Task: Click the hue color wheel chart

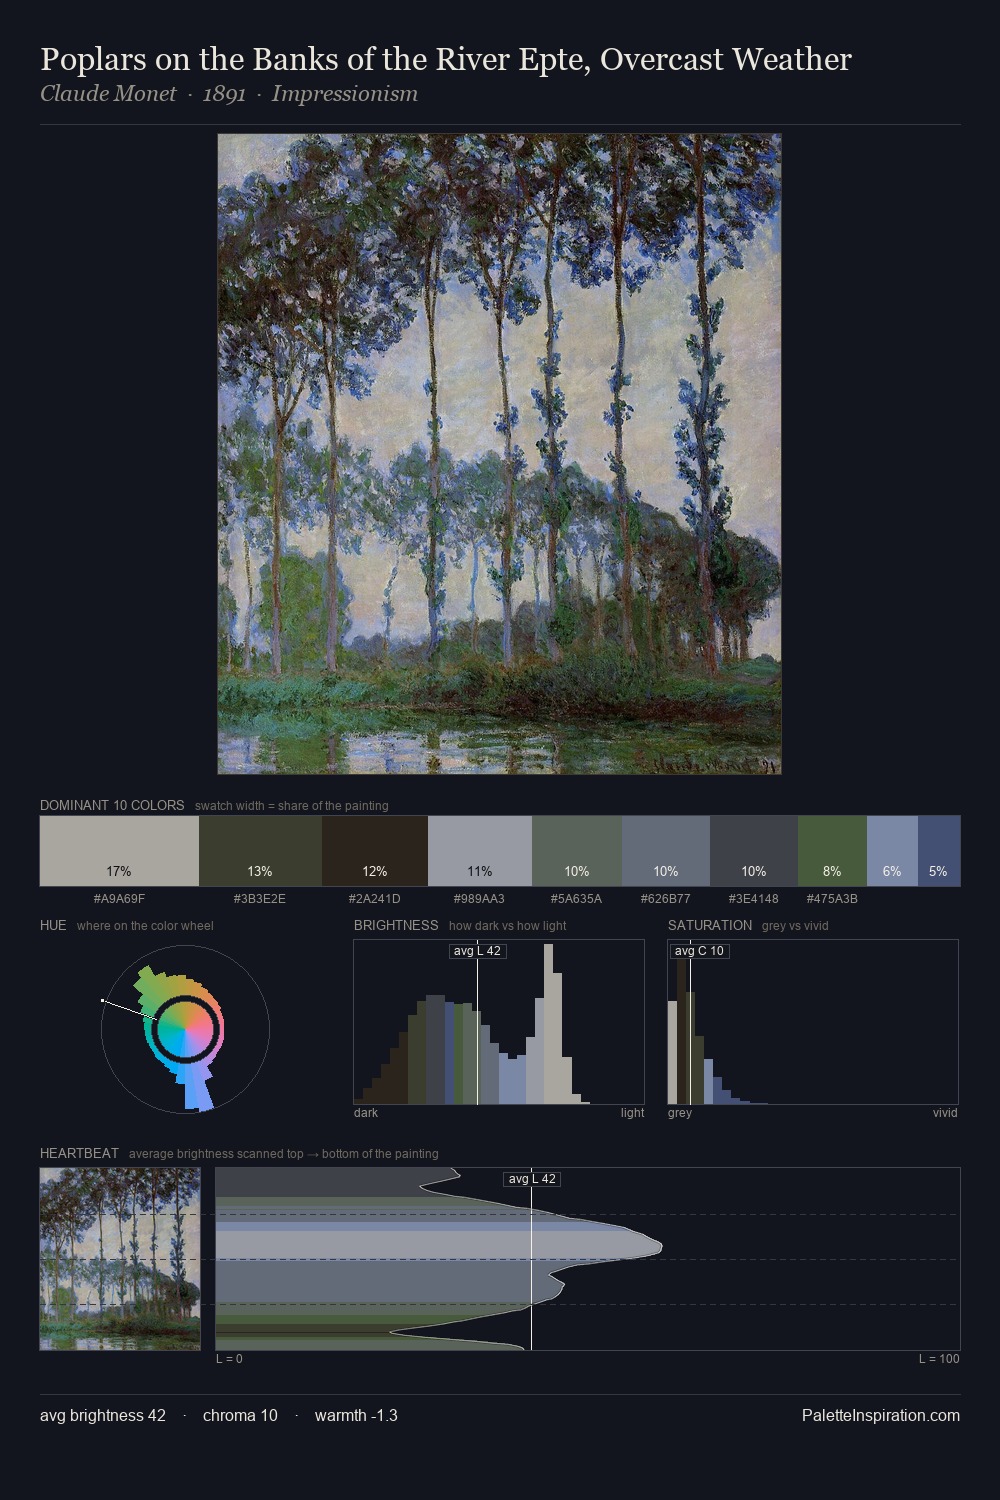Action: [x=185, y=1029]
